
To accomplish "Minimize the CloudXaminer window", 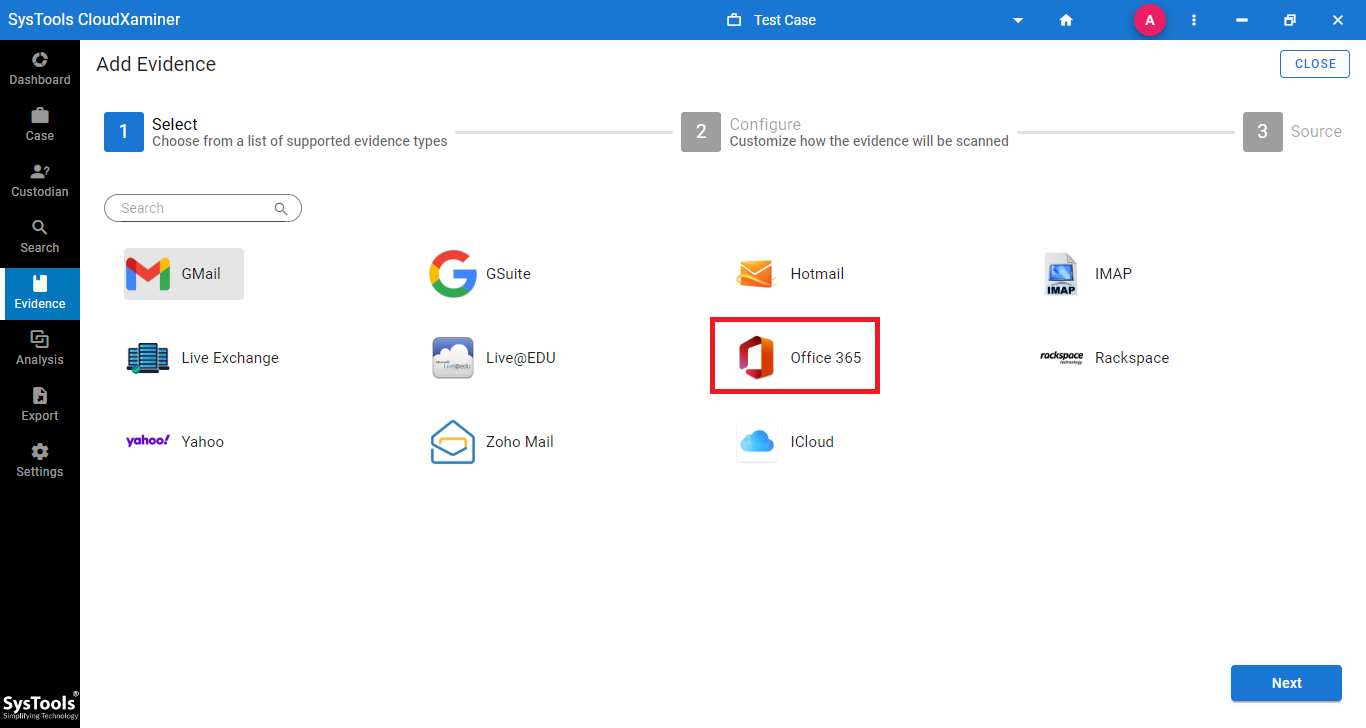I will (x=1242, y=20).
